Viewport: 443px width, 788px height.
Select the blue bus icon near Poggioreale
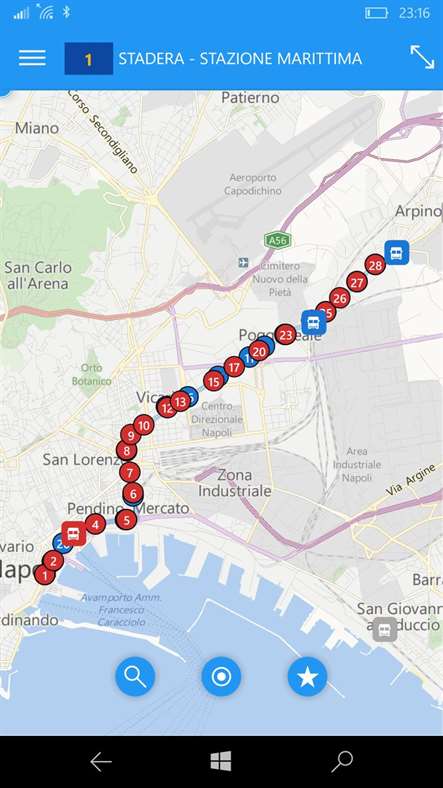[x=314, y=323]
